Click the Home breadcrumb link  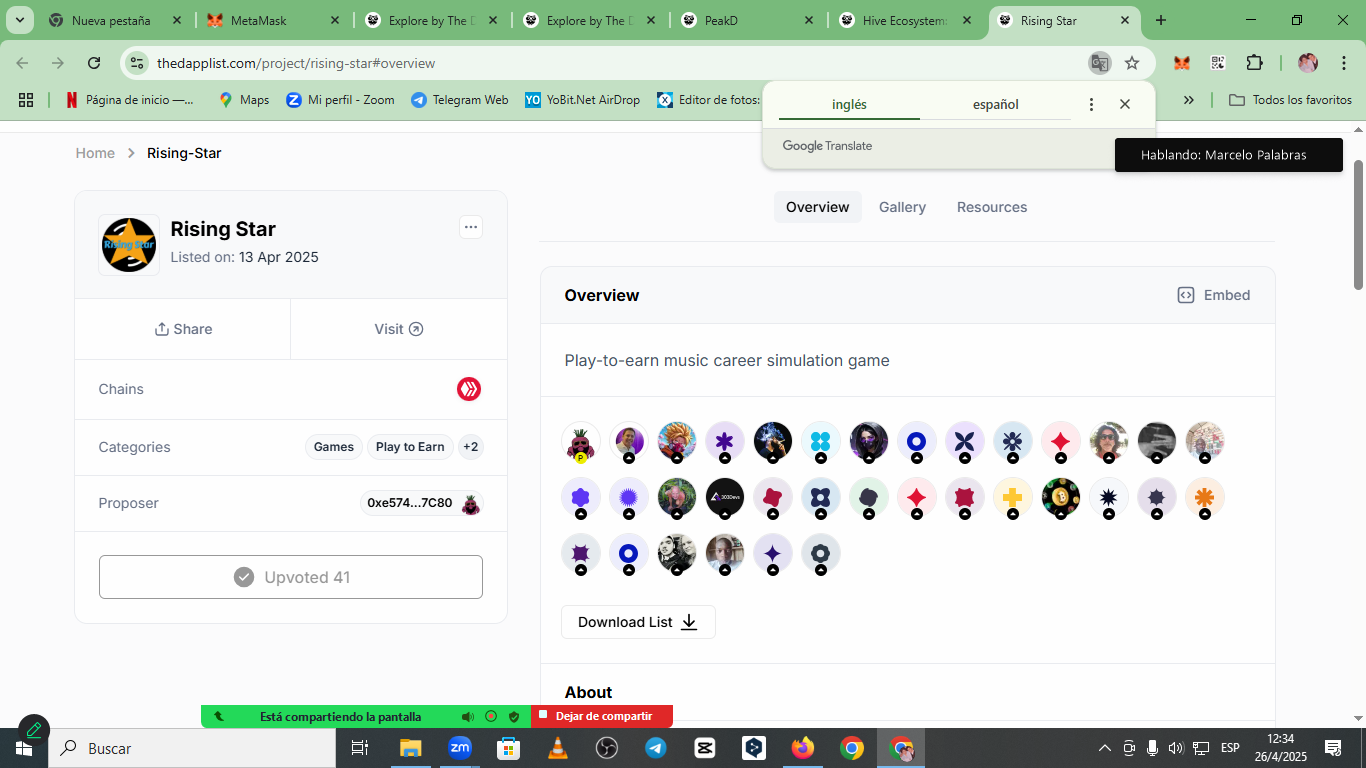pos(95,153)
